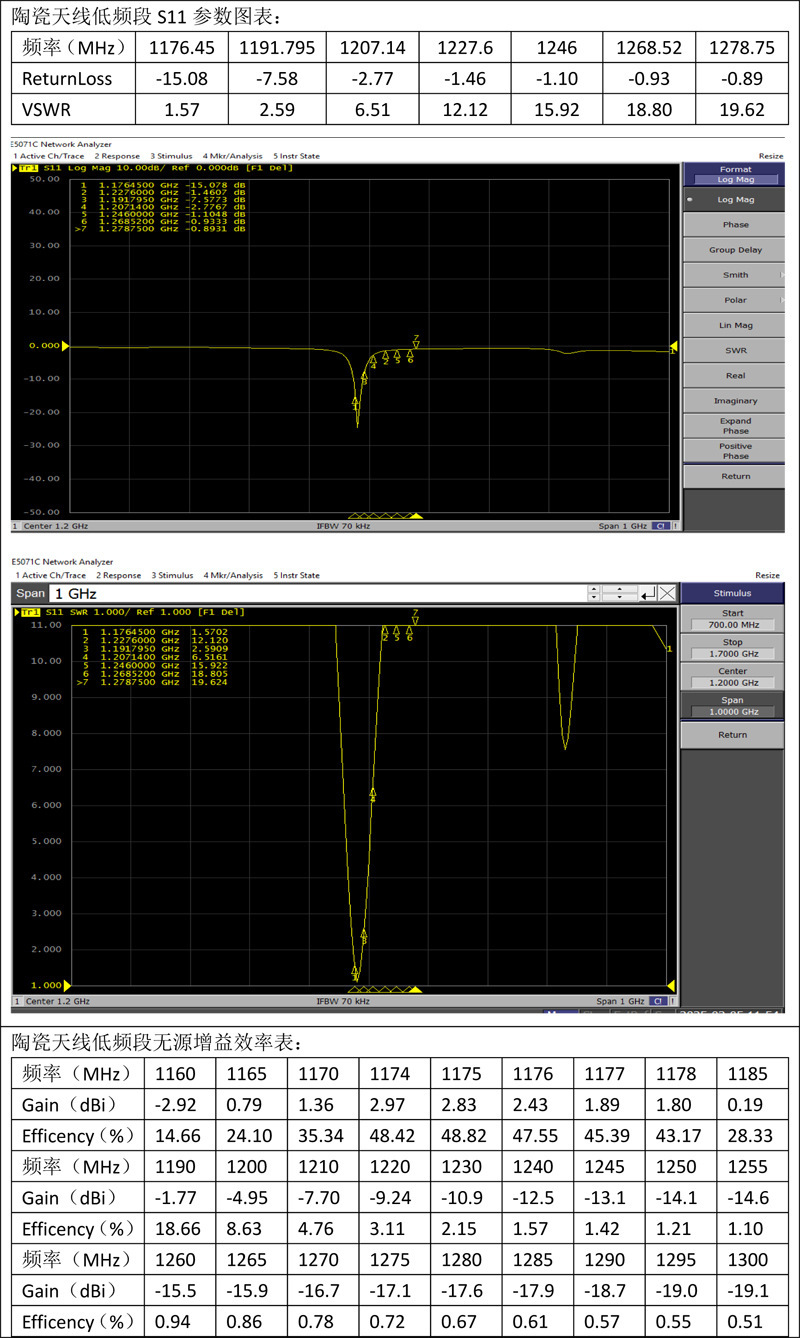The width and height of the screenshot is (800, 1338).
Task: Click the C1 channel indicator in the Log Mag status bar
Action: pyautogui.click(x=660, y=526)
